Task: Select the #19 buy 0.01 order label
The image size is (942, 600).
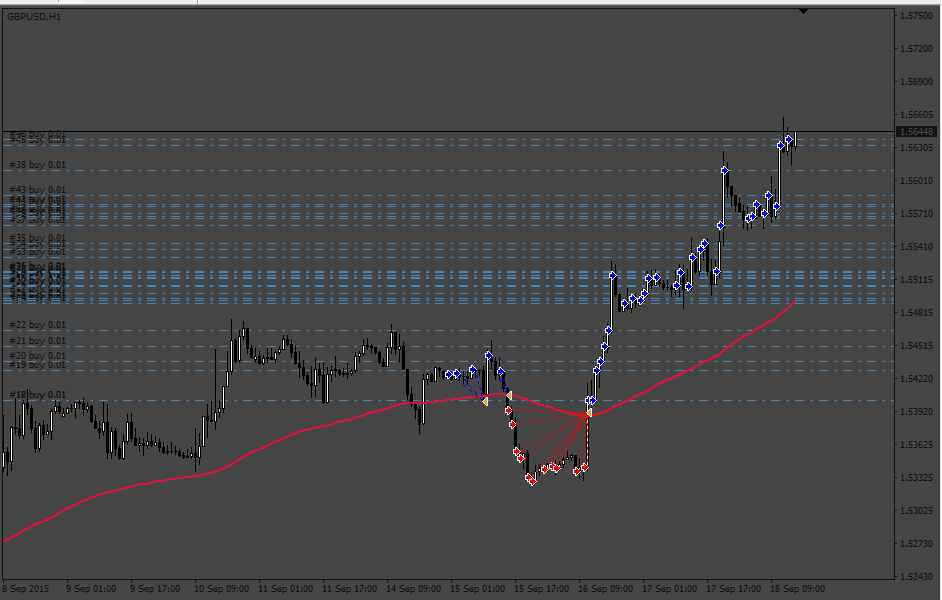Action: pos(37,365)
